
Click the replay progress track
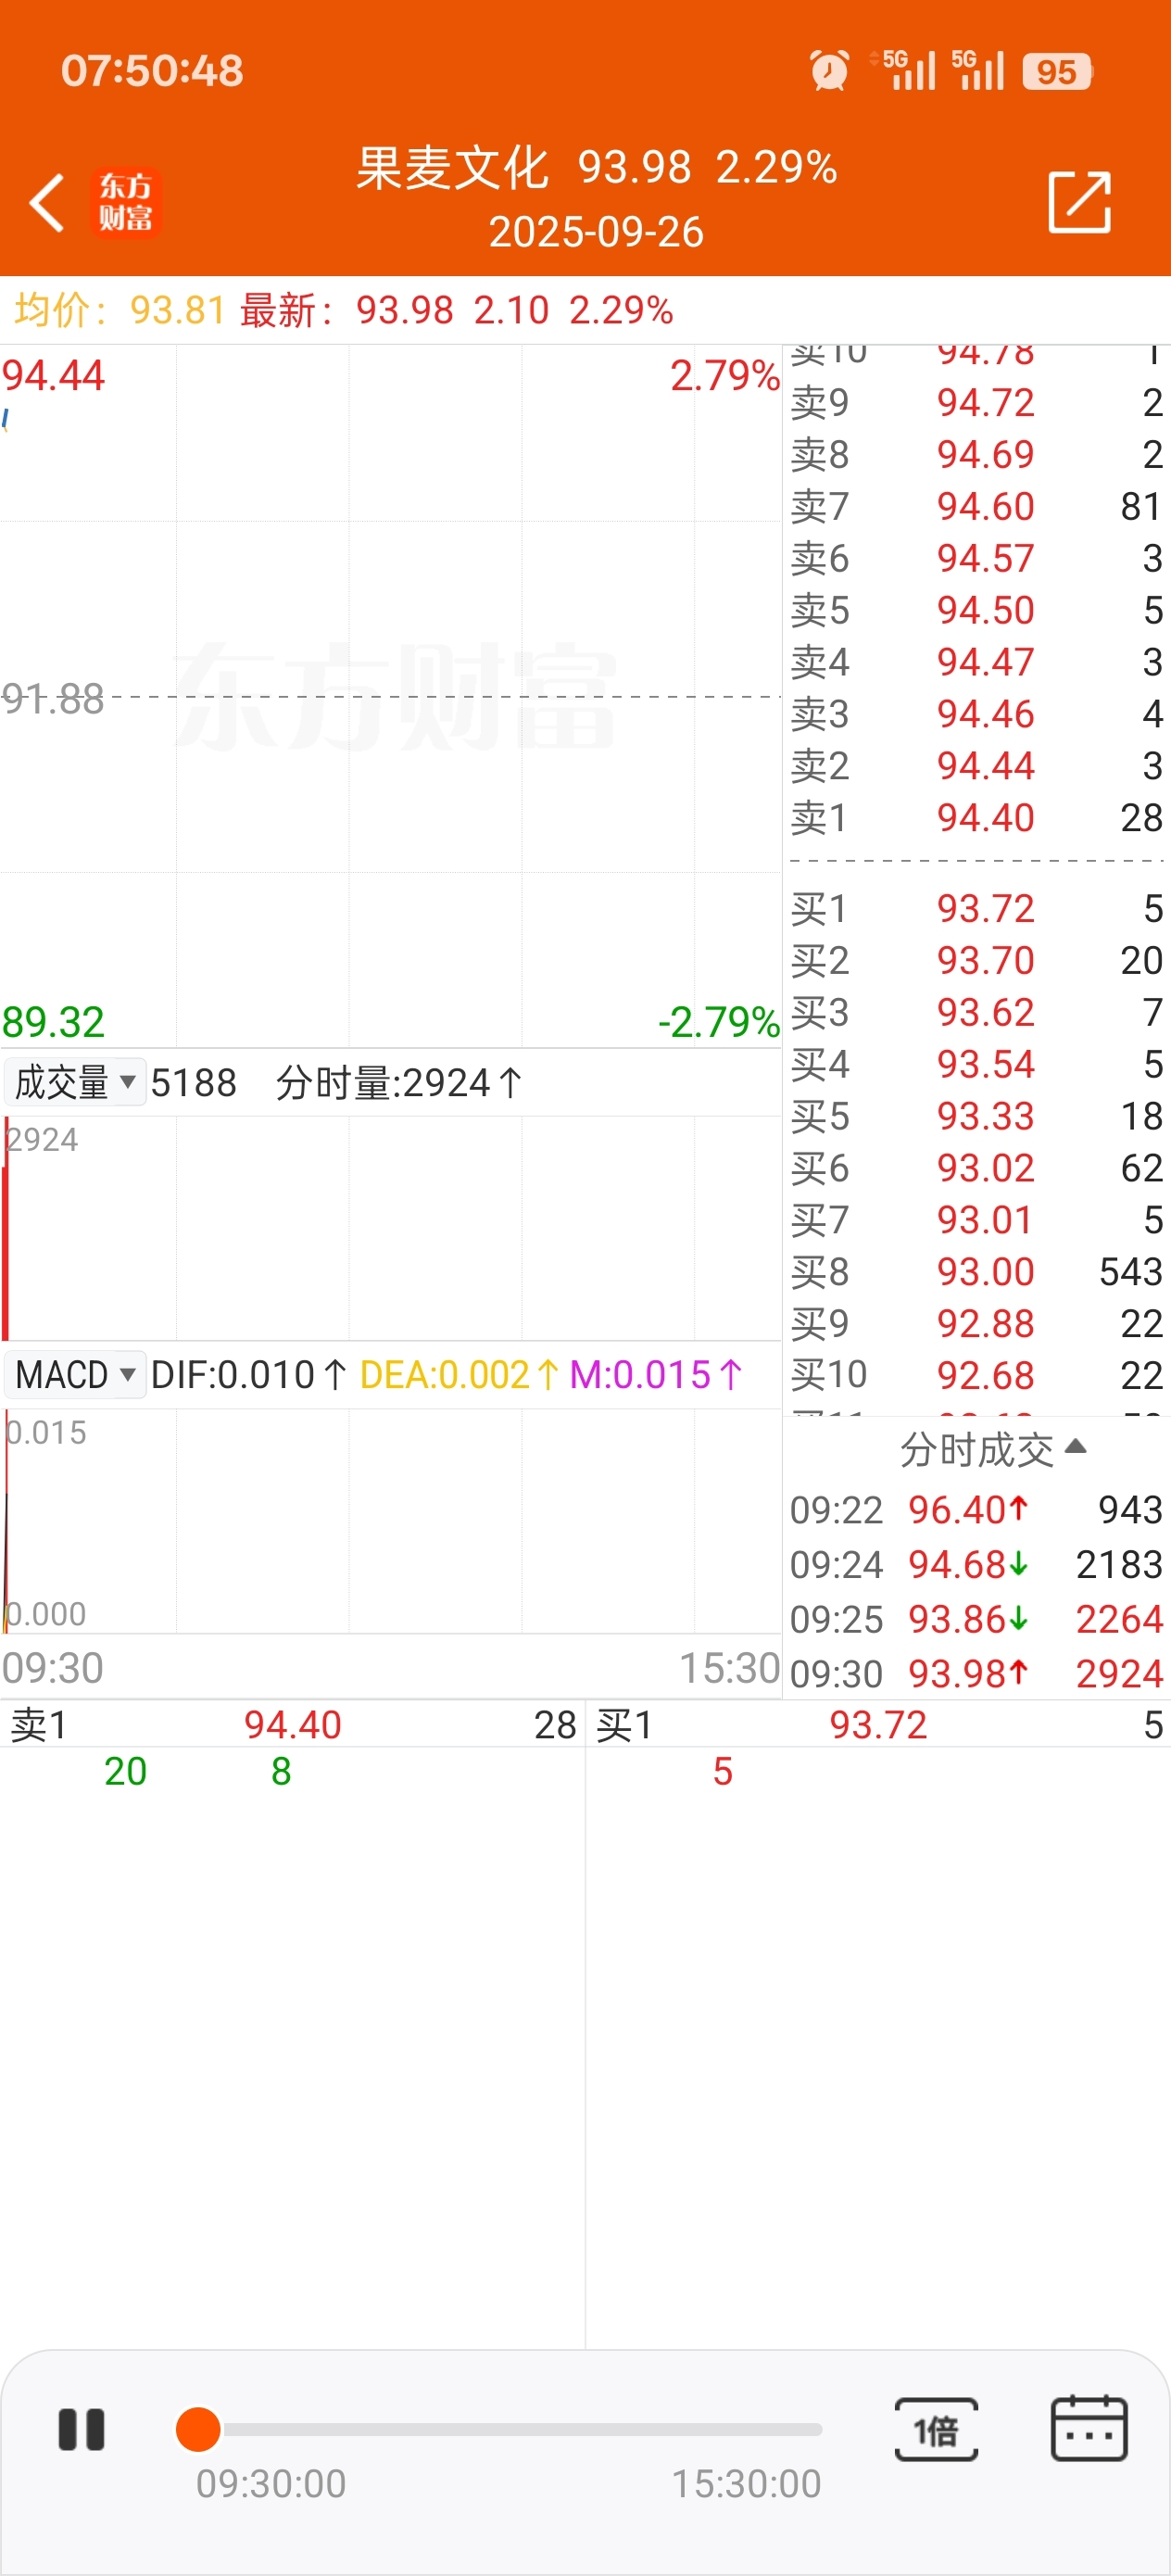[x=510, y=2430]
